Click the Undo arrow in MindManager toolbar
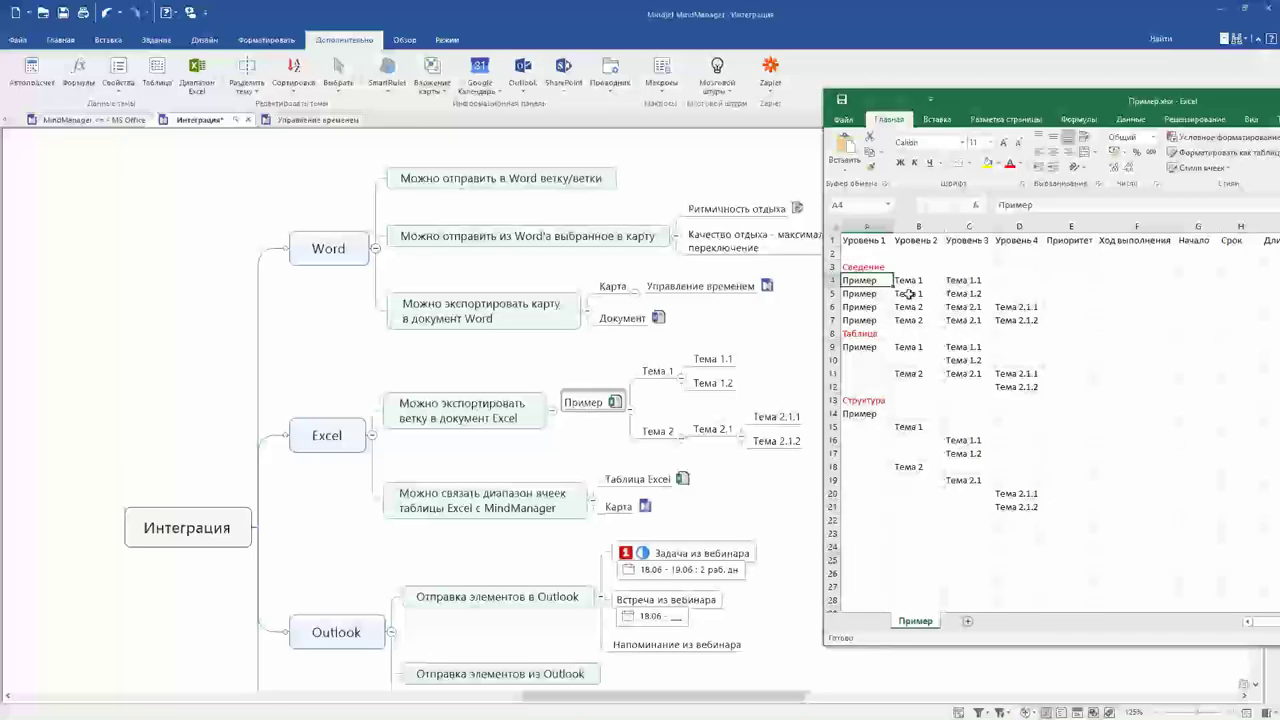1280x720 pixels. 106,13
